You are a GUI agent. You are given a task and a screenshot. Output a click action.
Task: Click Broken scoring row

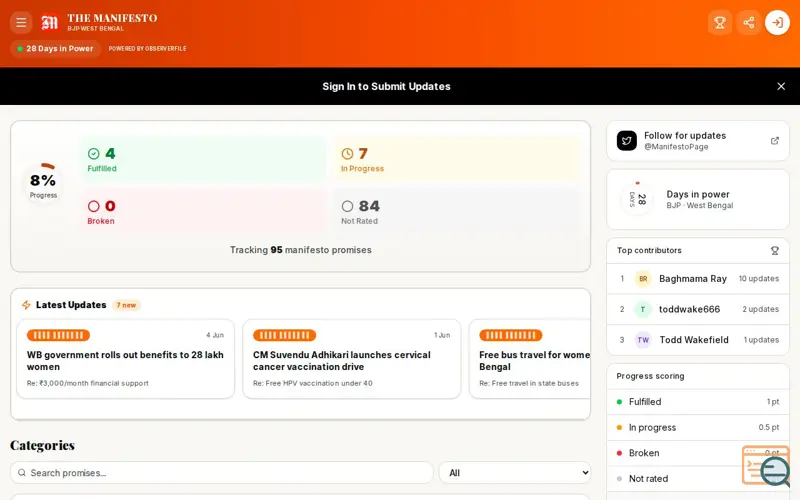coord(697,453)
